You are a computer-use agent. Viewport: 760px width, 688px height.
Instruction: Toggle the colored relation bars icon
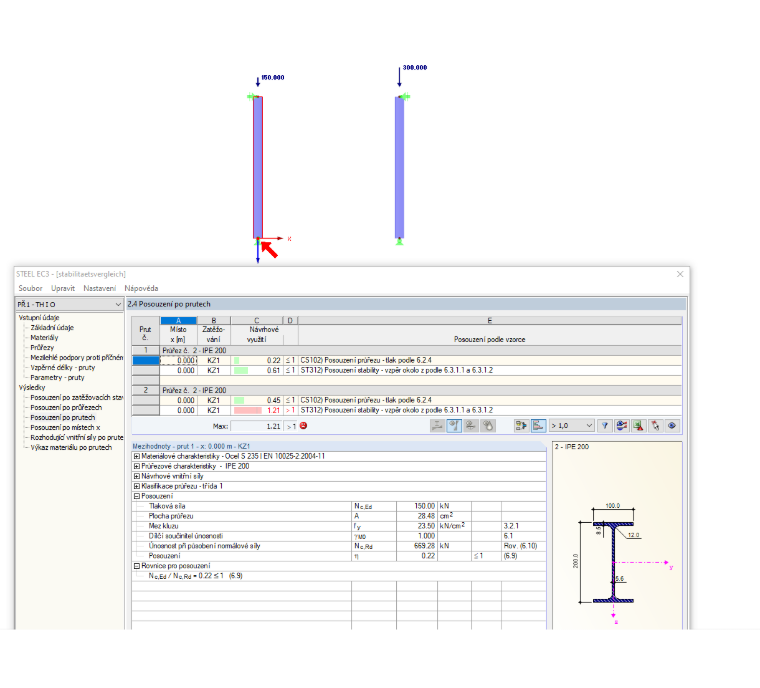point(538,426)
